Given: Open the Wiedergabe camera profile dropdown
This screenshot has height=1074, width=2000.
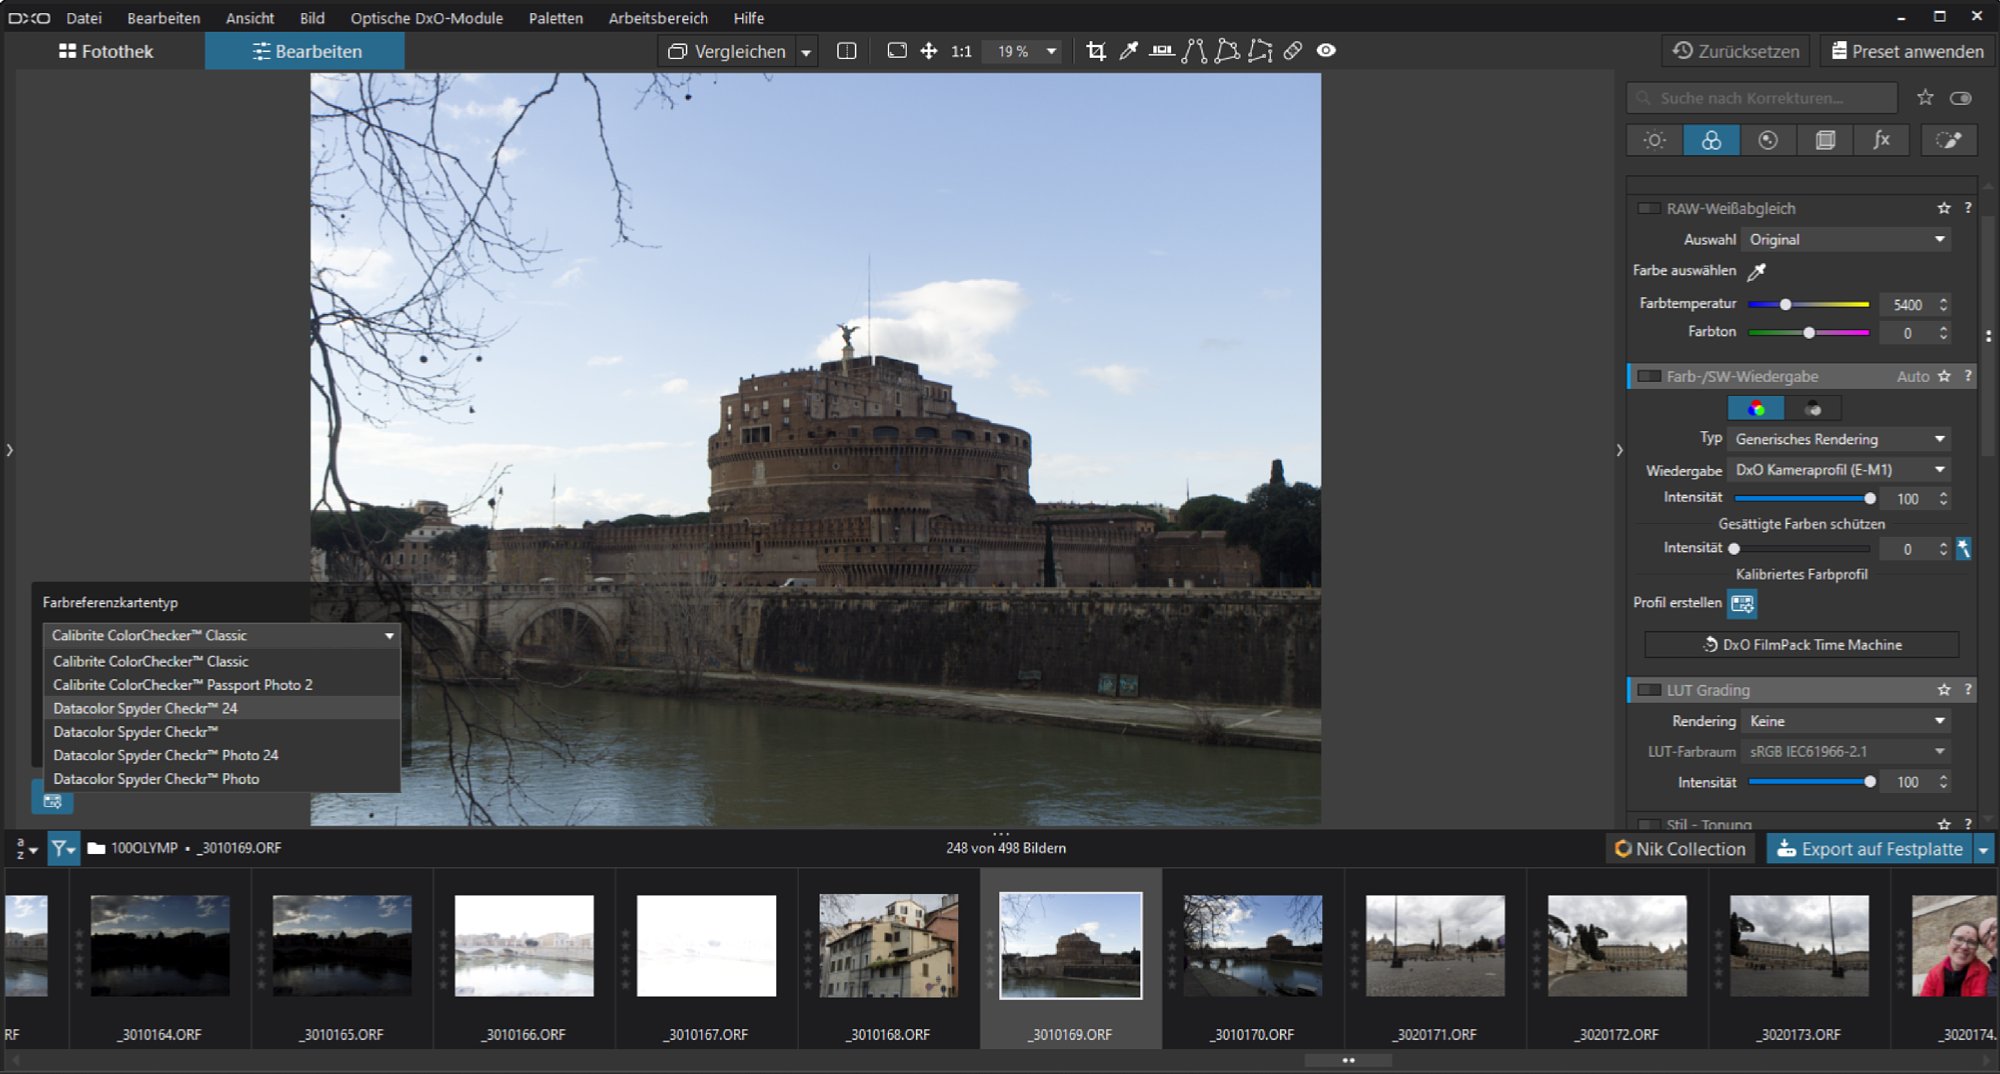Looking at the screenshot, I should (1840, 469).
